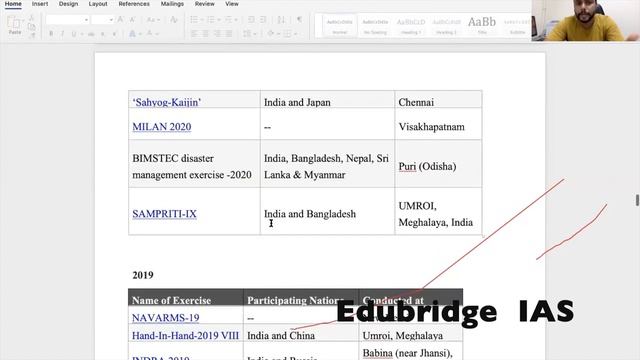The image size is (640, 360).
Task: Expand the underline style dropdown arrow
Action: tap(81, 34)
